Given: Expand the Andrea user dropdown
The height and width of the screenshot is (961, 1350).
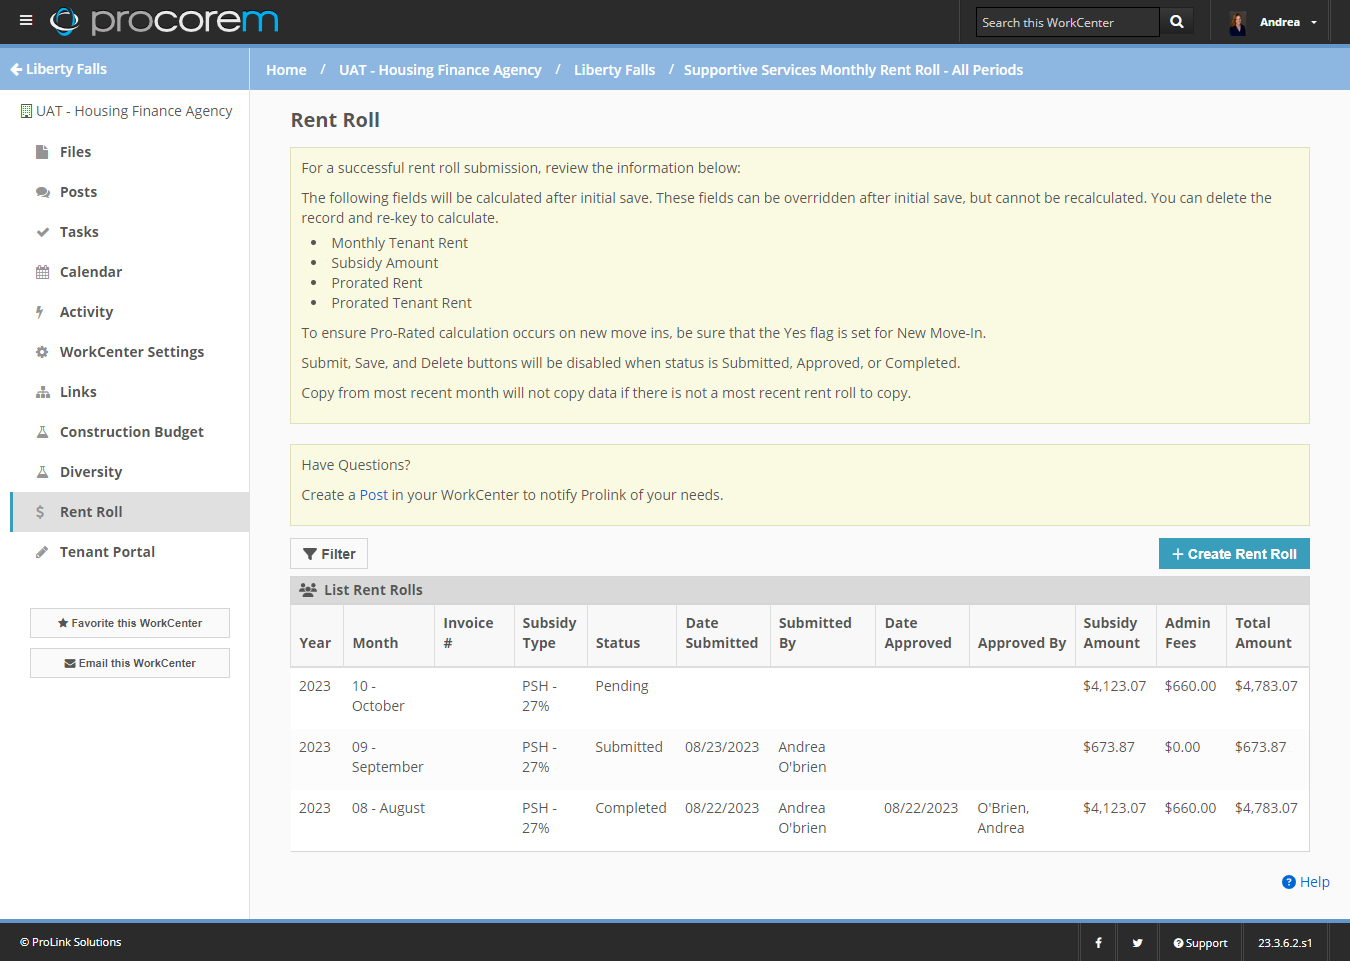Looking at the screenshot, I should (1313, 22).
